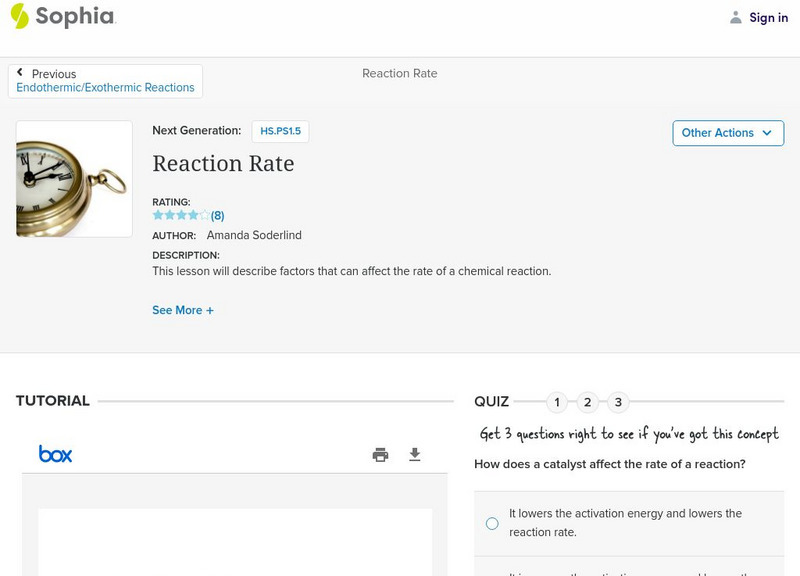Open the ratings count (8)
The width and height of the screenshot is (800, 576).
pyautogui.click(x=218, y=215)
